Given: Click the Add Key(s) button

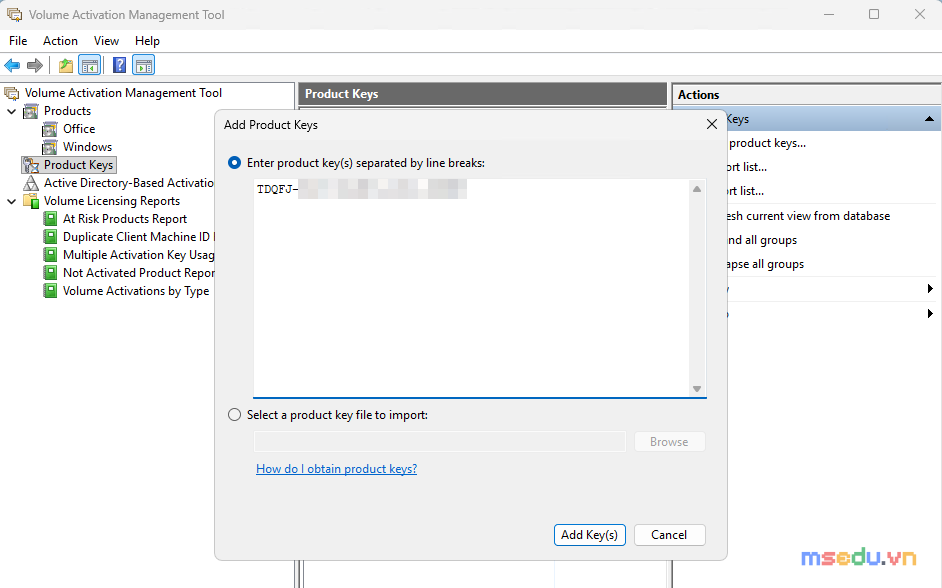Looking at the screenshot, I should coord(589,535).
